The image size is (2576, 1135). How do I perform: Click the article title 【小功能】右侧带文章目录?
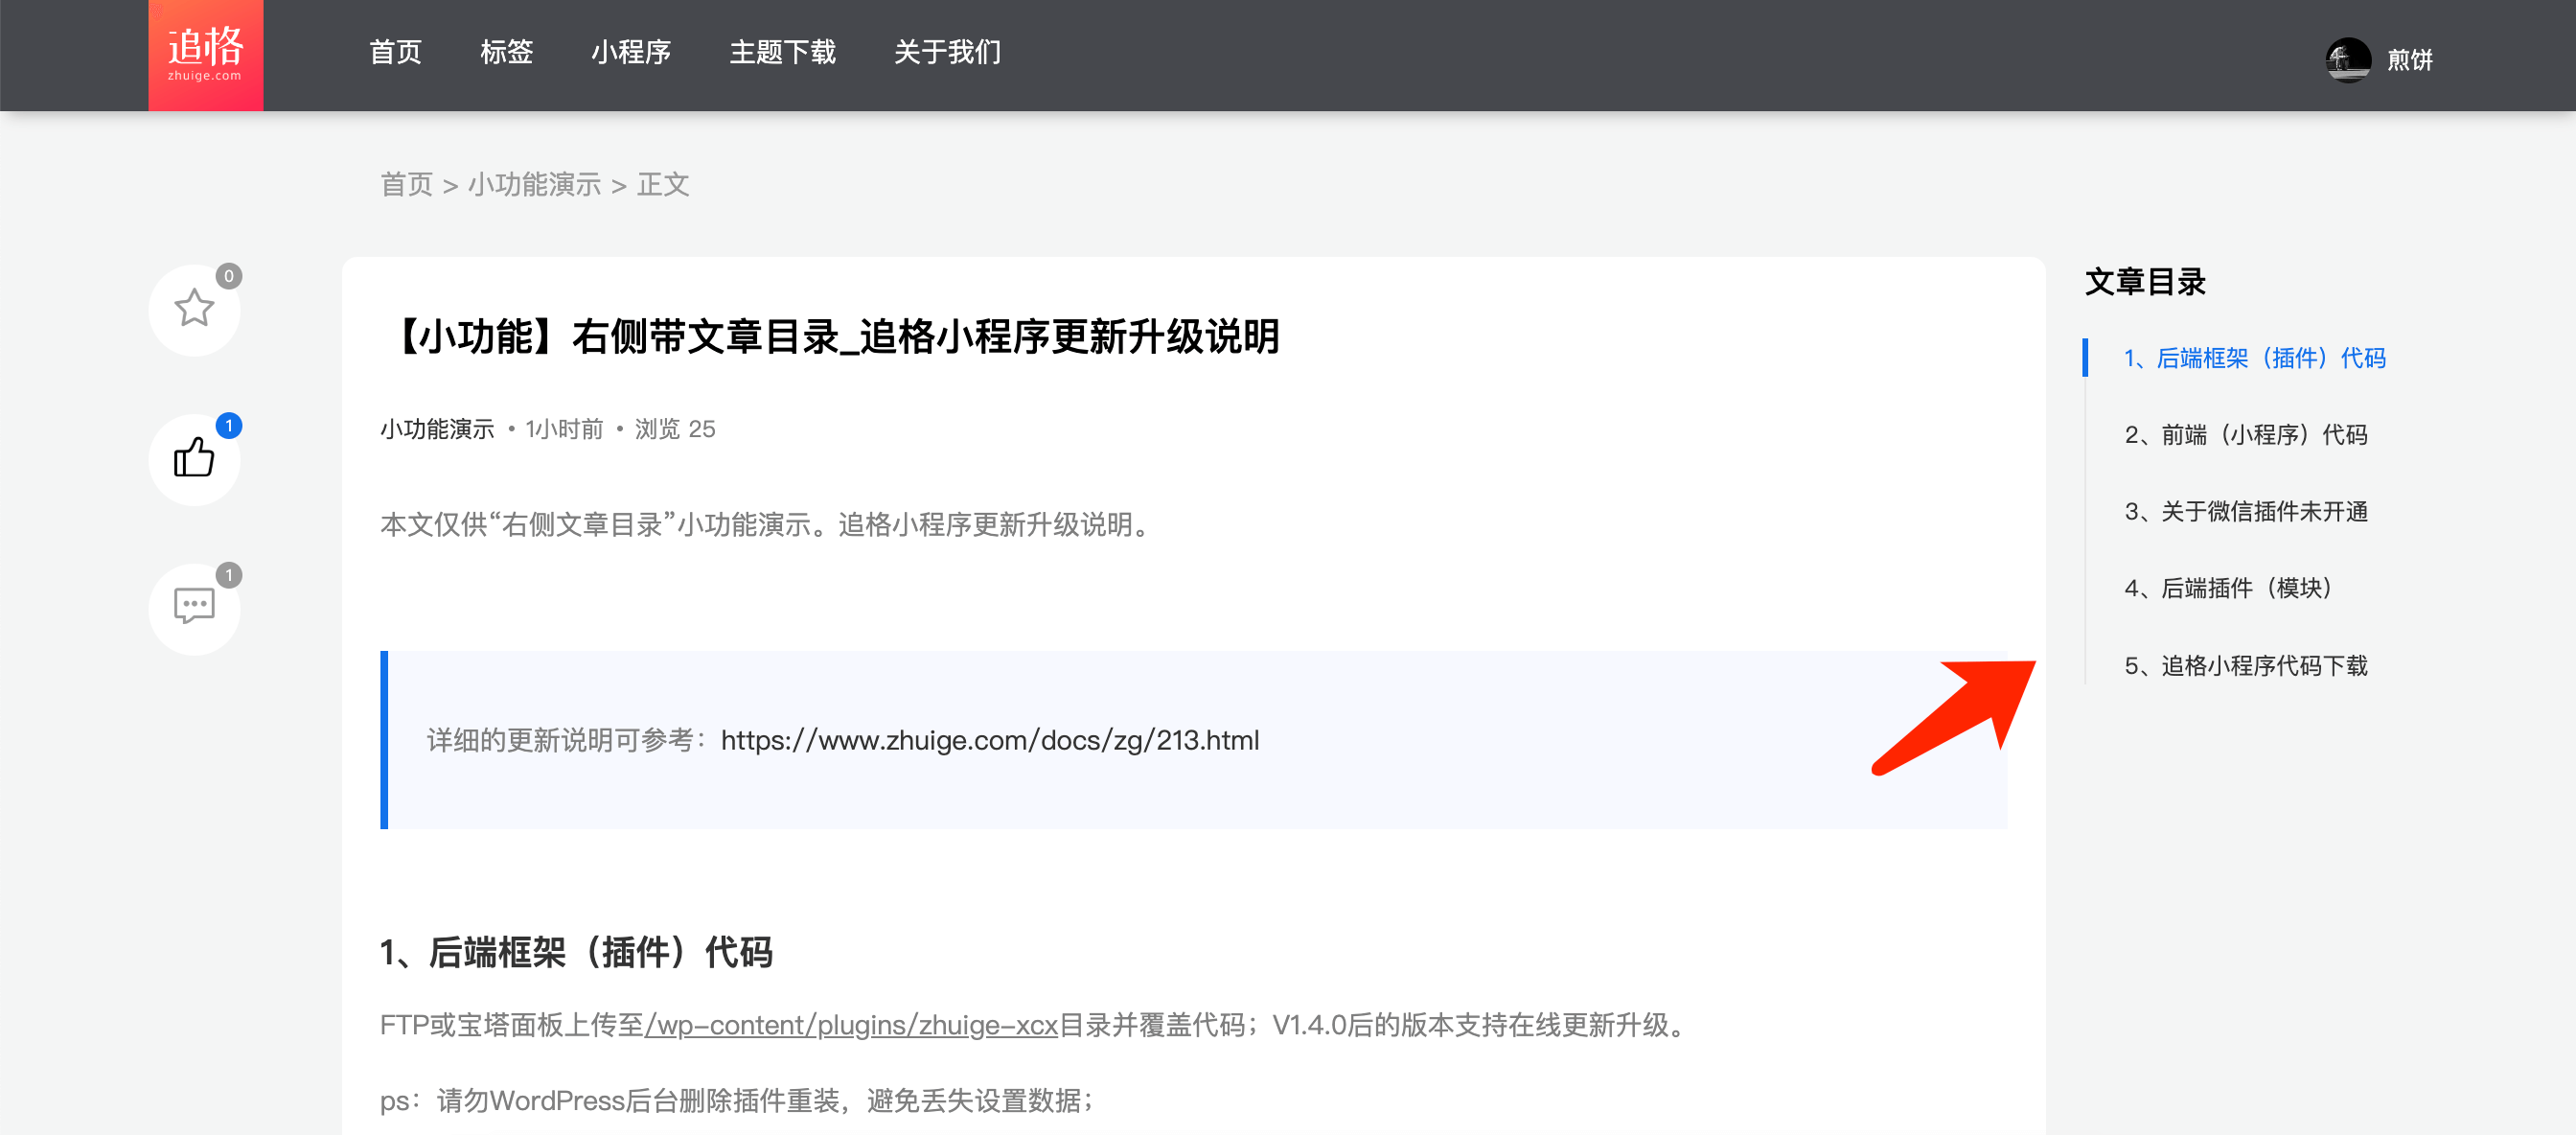tap(832, 337)
